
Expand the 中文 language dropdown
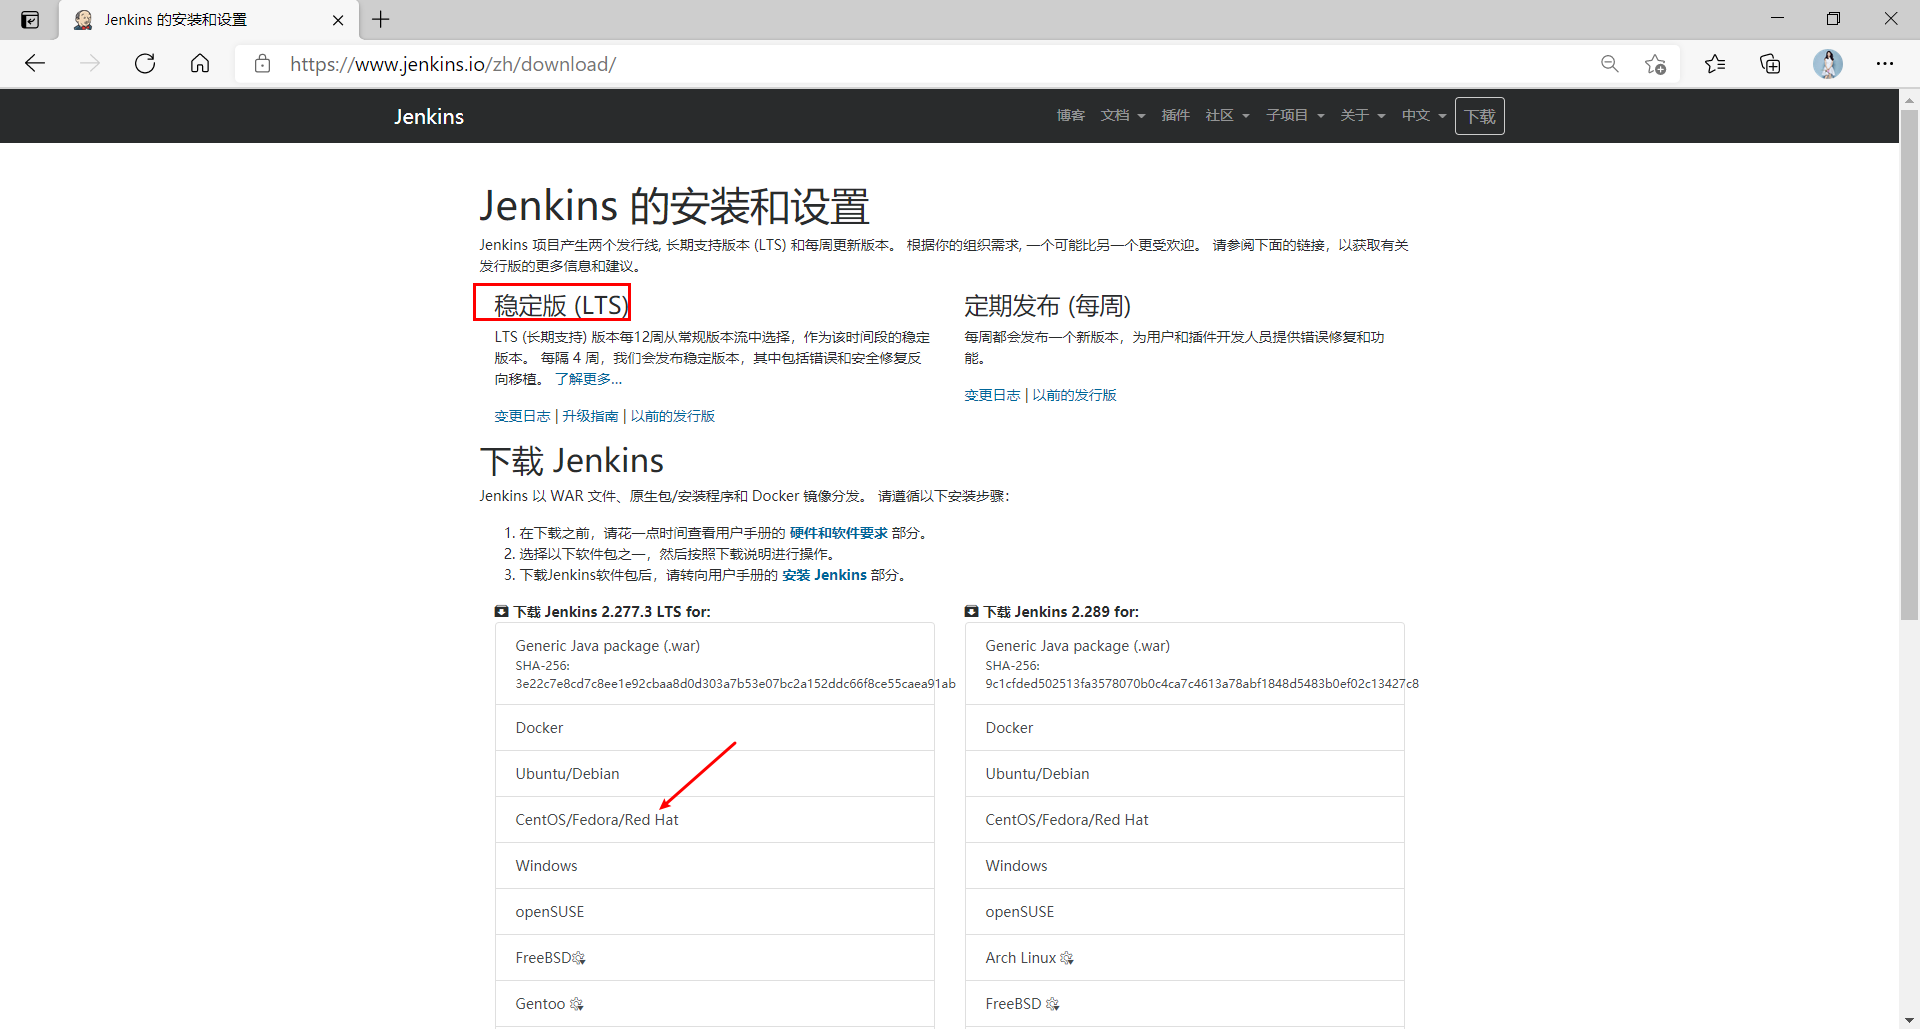click(1424, 116)
